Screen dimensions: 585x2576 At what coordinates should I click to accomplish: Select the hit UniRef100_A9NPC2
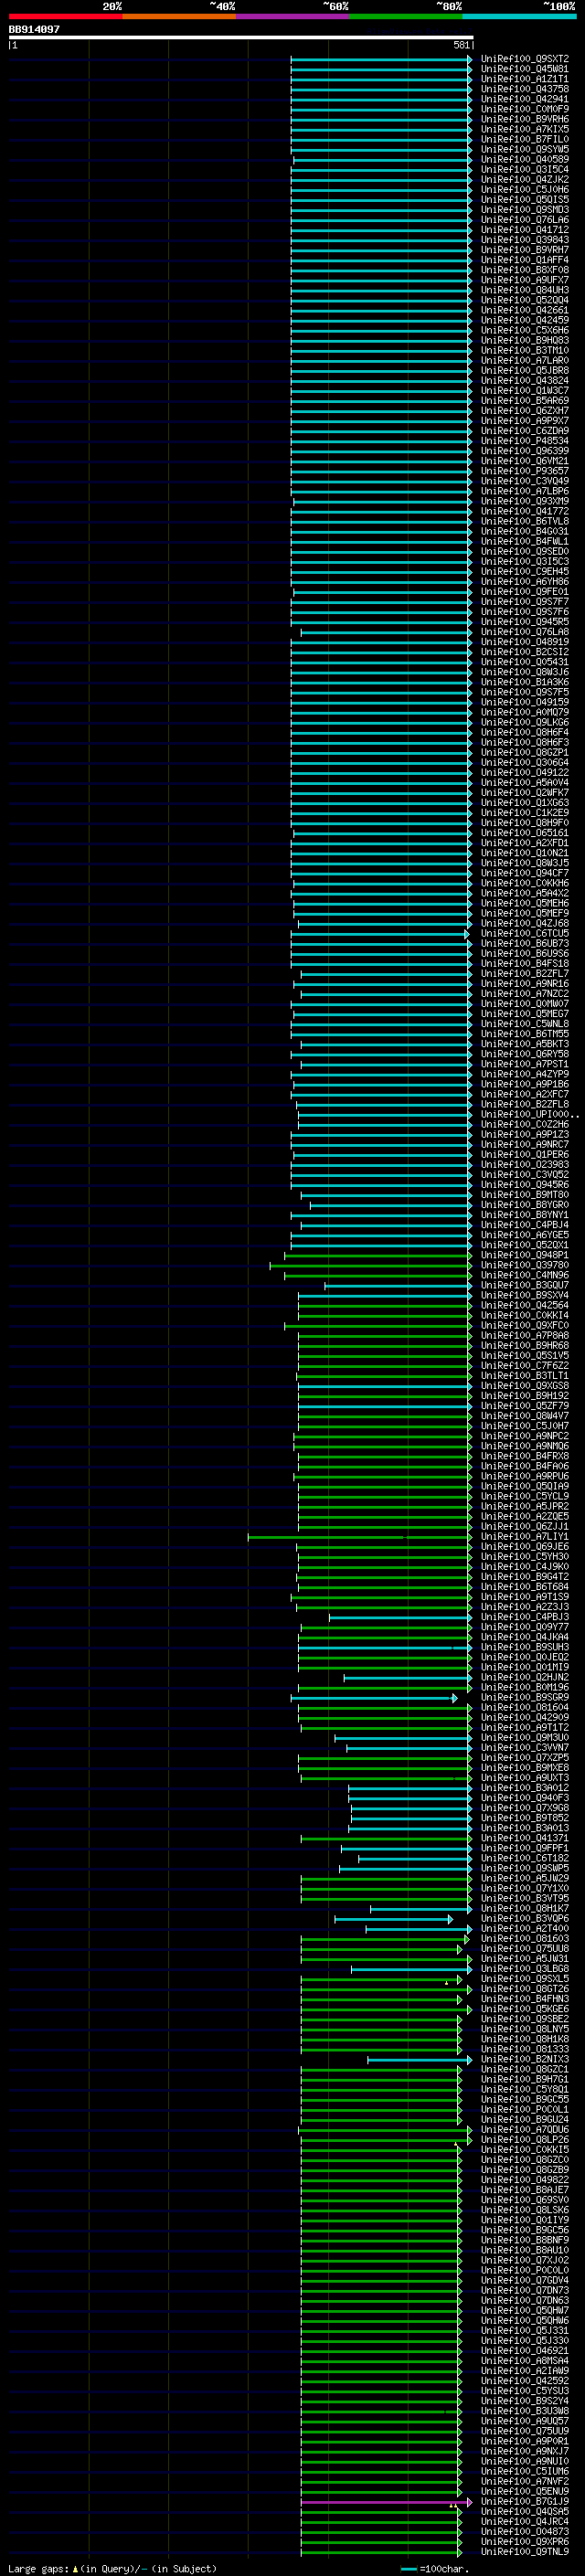pyautogui.click(x=524, y=1435)
